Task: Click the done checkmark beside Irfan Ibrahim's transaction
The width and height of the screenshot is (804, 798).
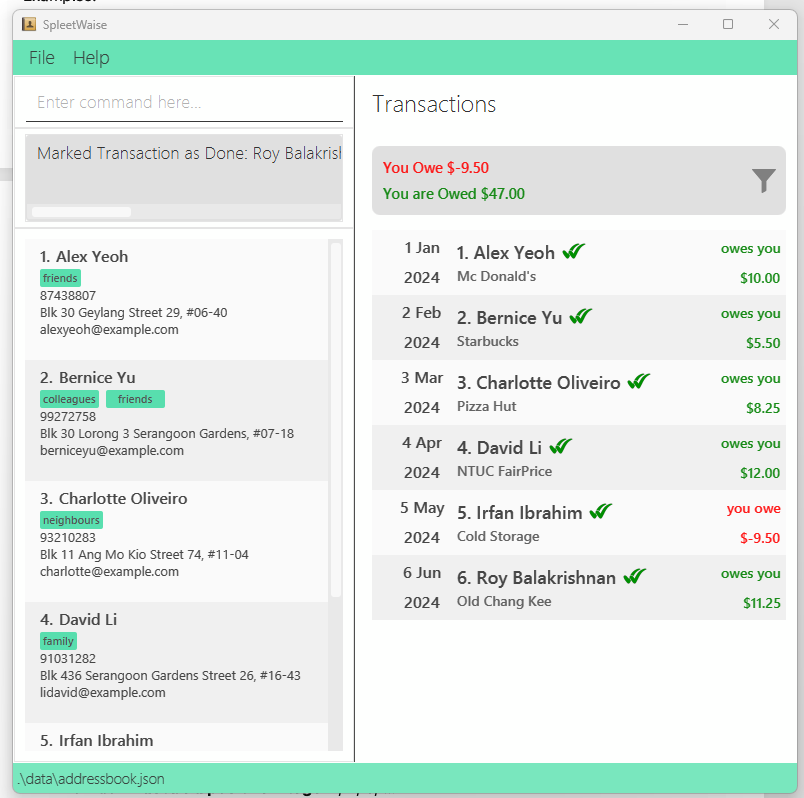Action: click(x=601, y=511)
